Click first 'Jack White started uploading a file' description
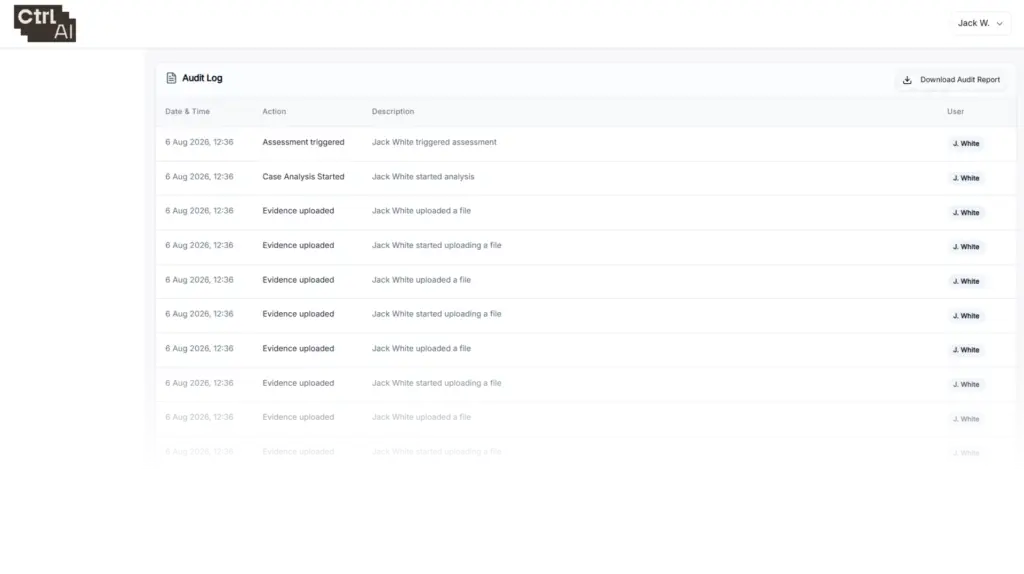Viewport: 1024px width, 574px height. click(436, 246)
